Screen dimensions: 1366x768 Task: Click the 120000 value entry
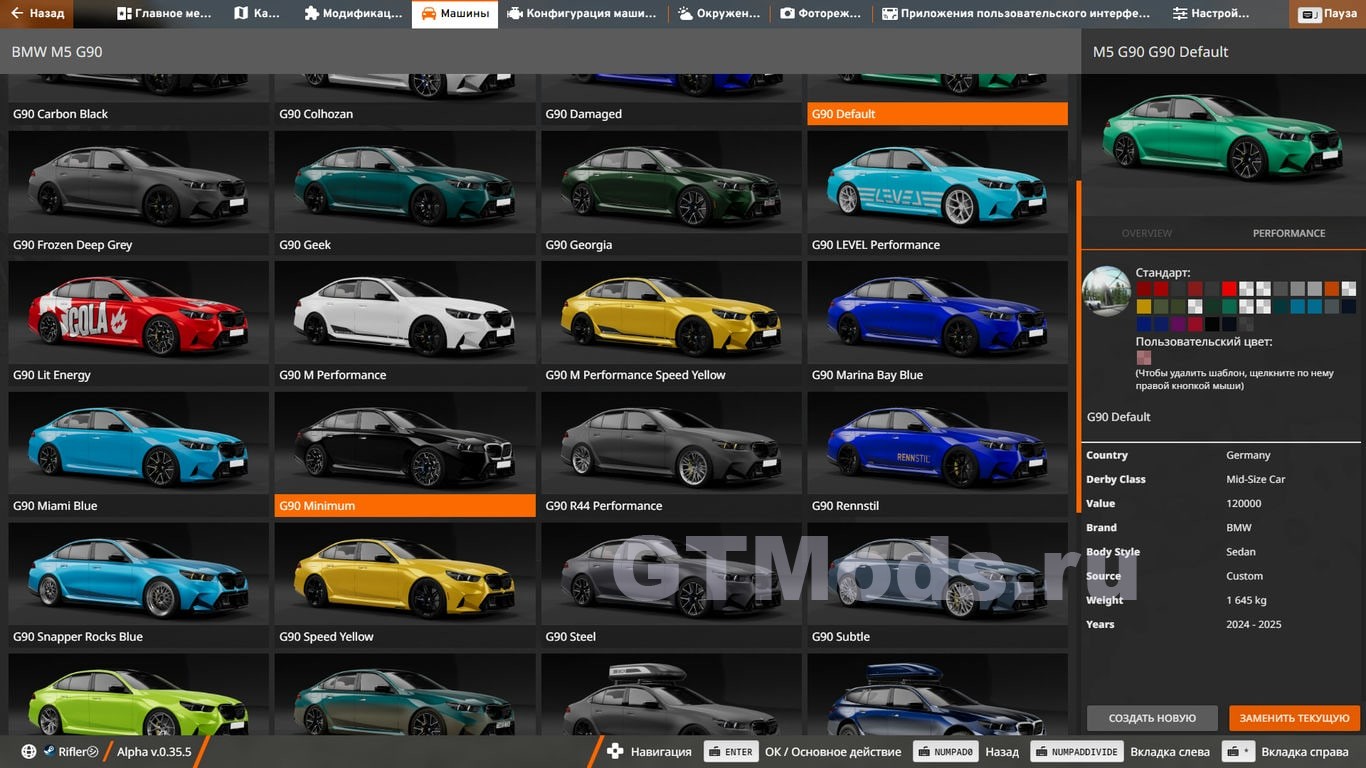coord(1244,503)
